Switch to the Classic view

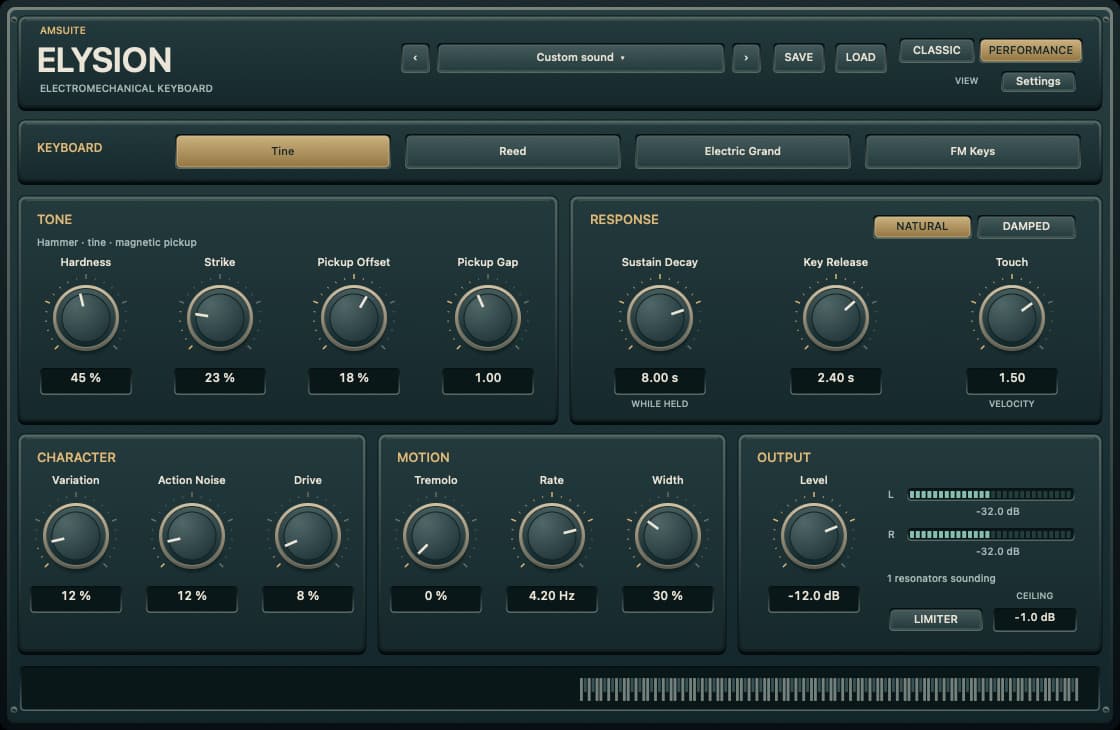[x=936, y=50]
